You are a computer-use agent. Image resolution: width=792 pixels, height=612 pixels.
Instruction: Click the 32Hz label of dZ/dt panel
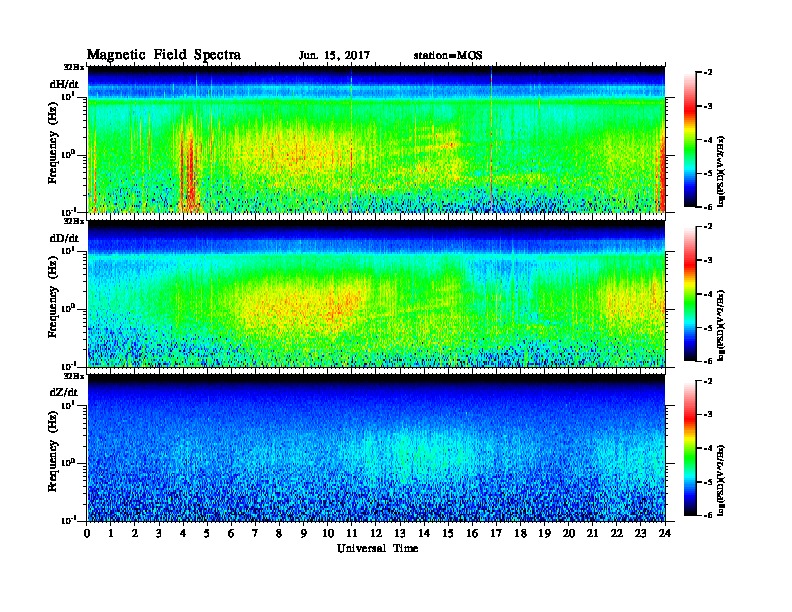[73, 376]
